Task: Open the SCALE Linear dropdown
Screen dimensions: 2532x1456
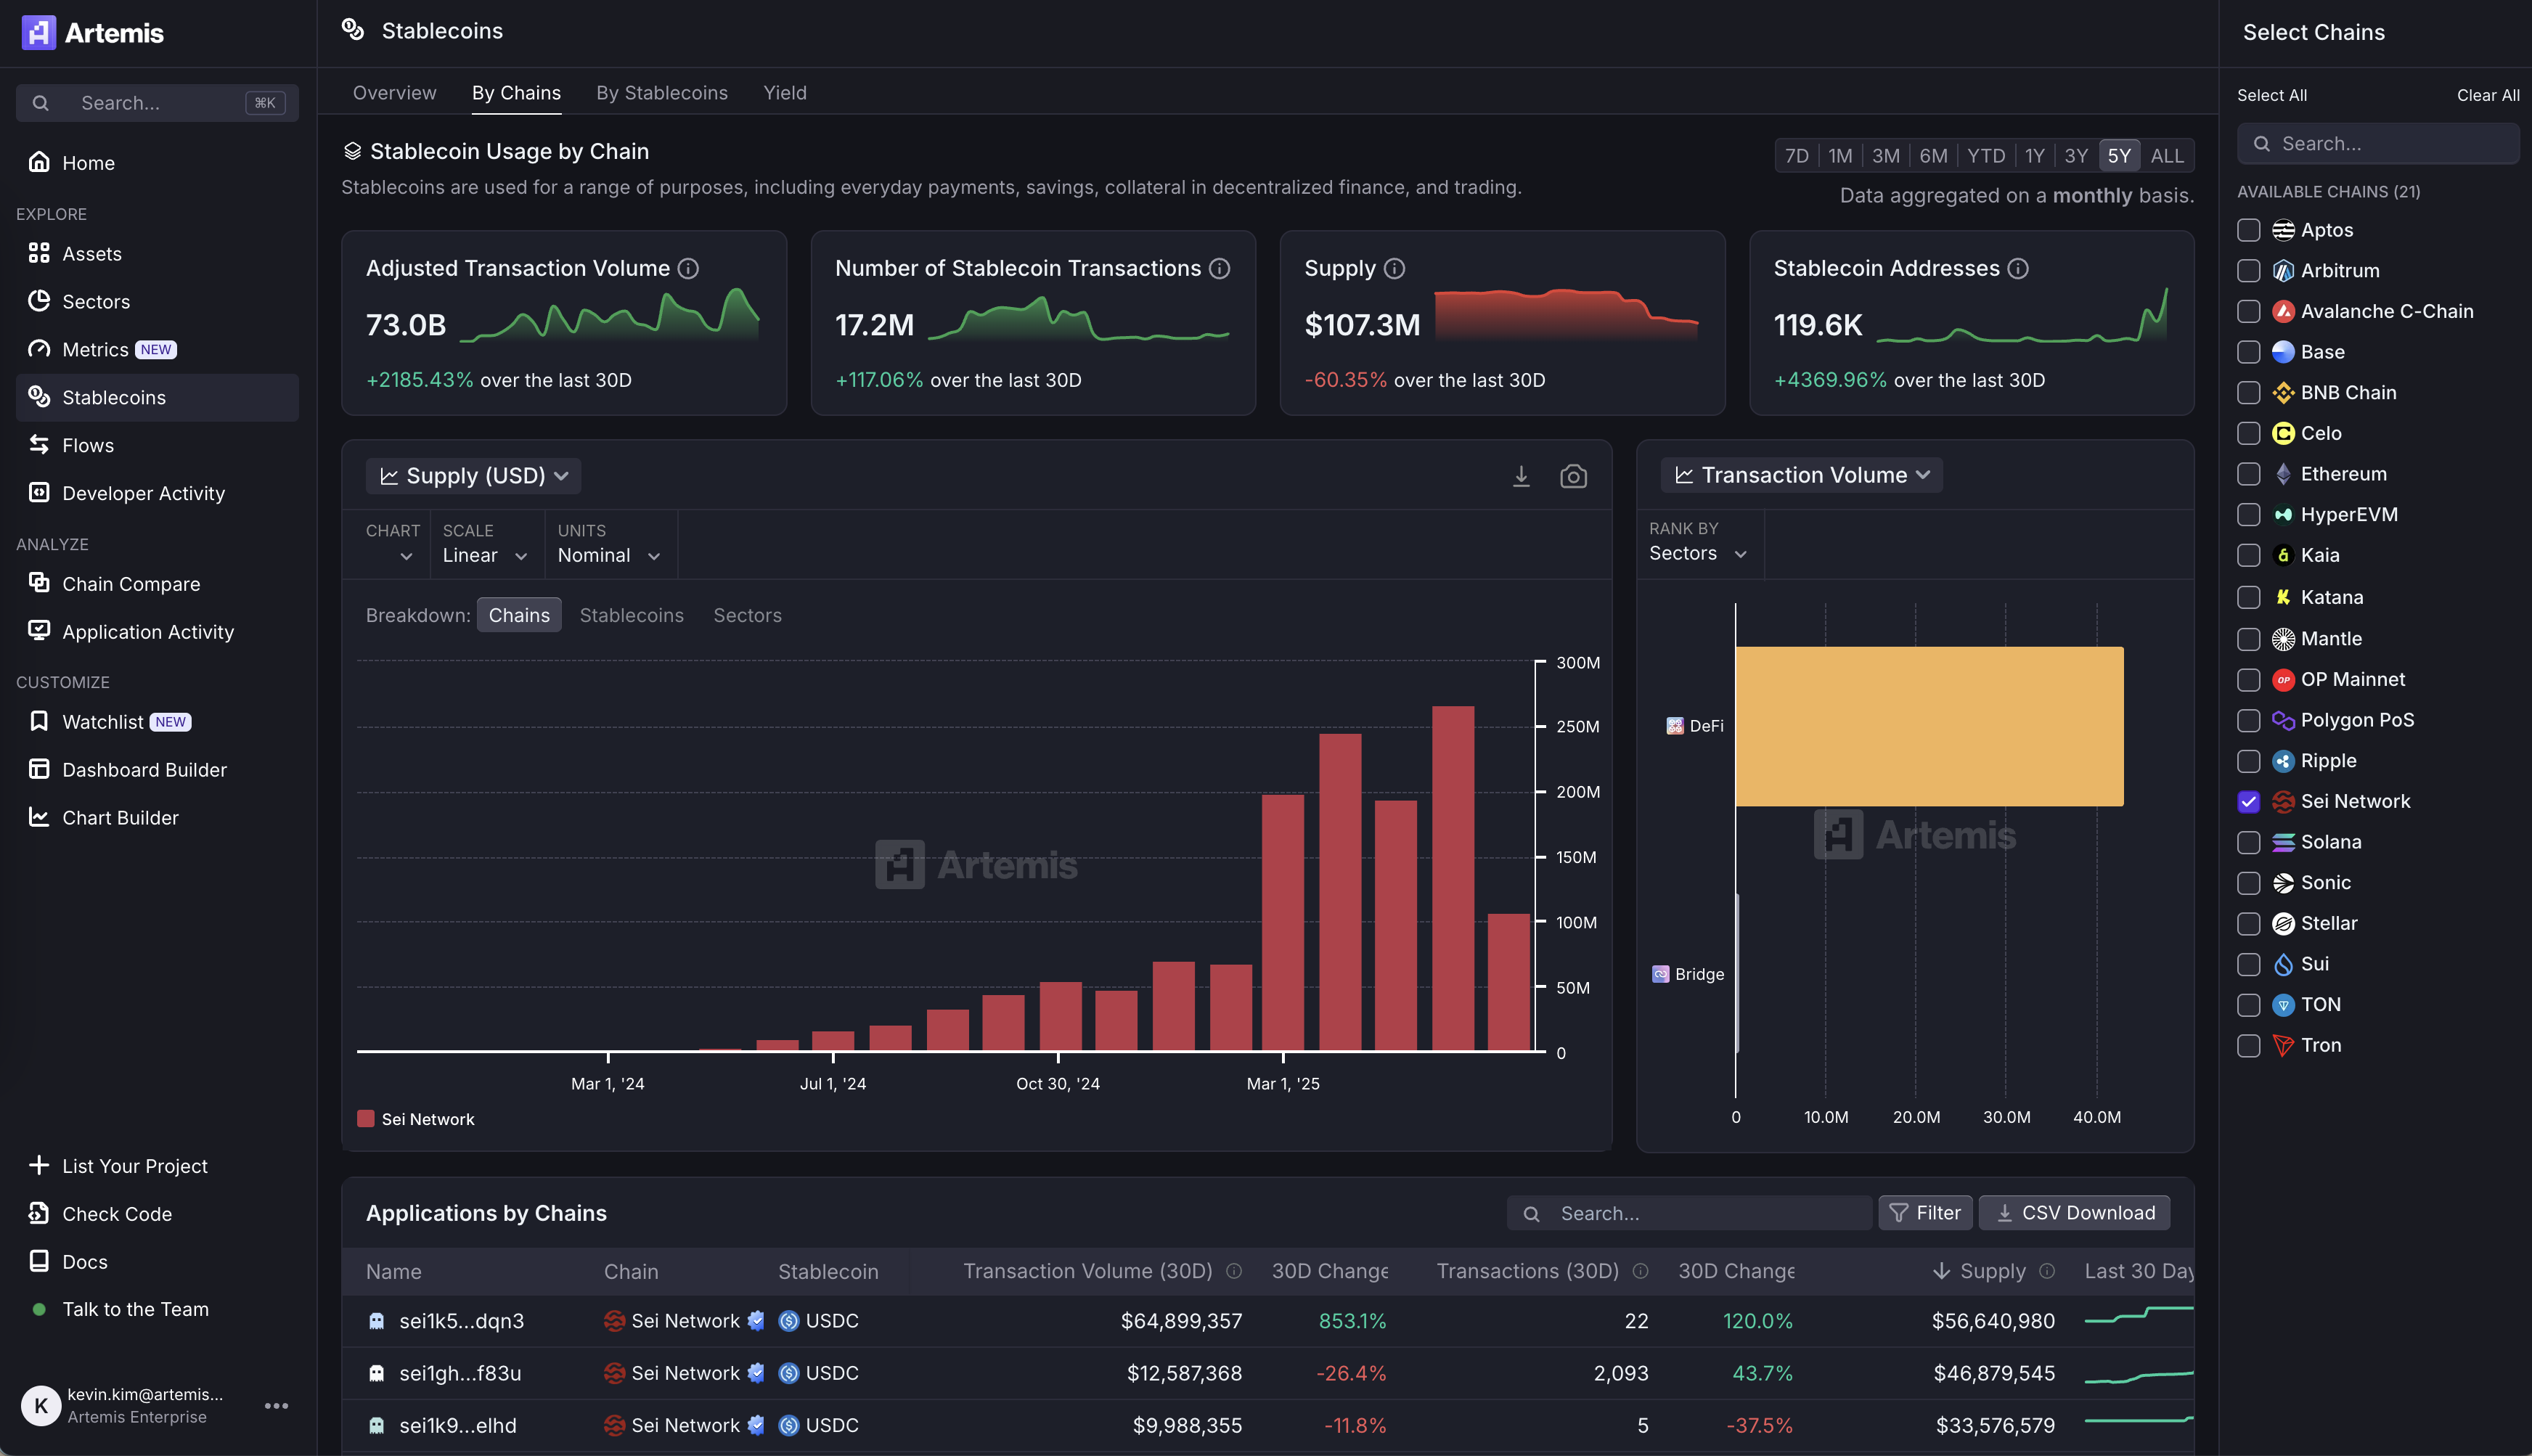Action: coord(486,544)
